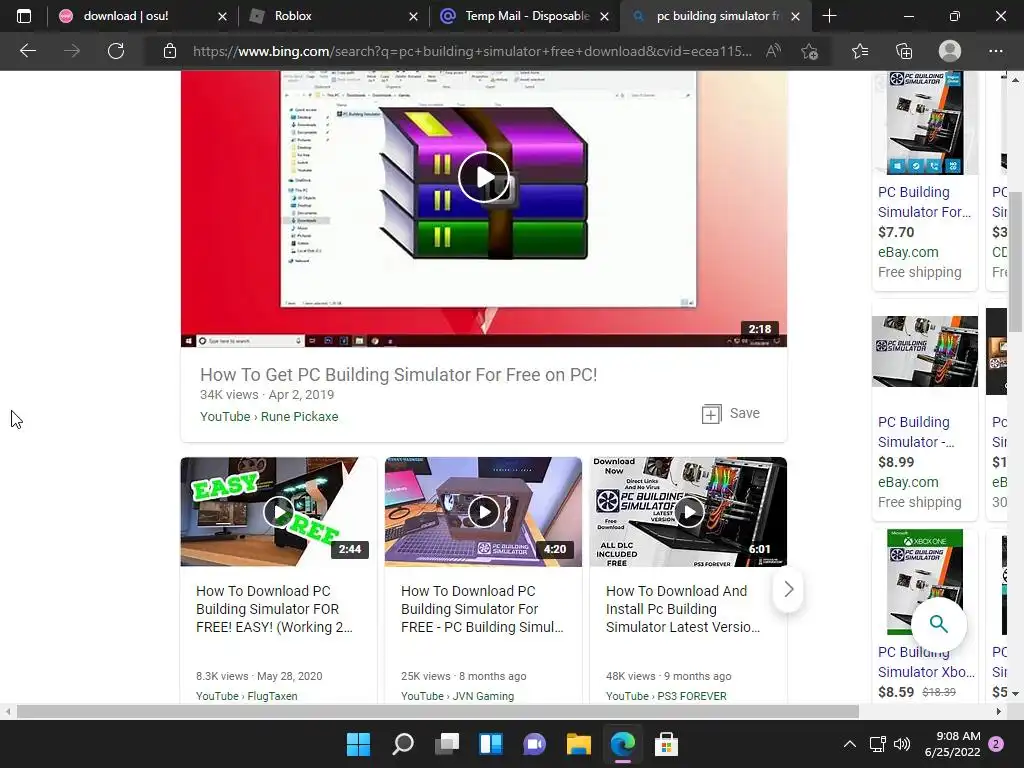Close the download | osu! tab
1024x768 pixels.
point(222,16)
